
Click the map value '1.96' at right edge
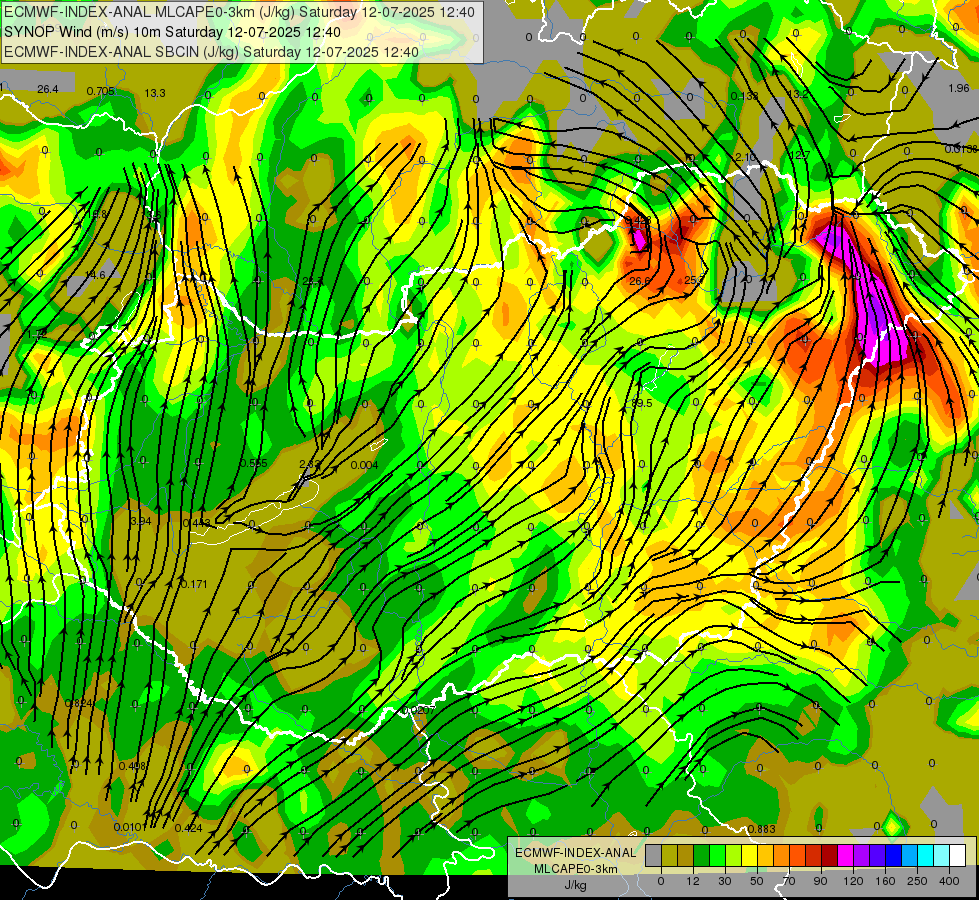(959, 88)
